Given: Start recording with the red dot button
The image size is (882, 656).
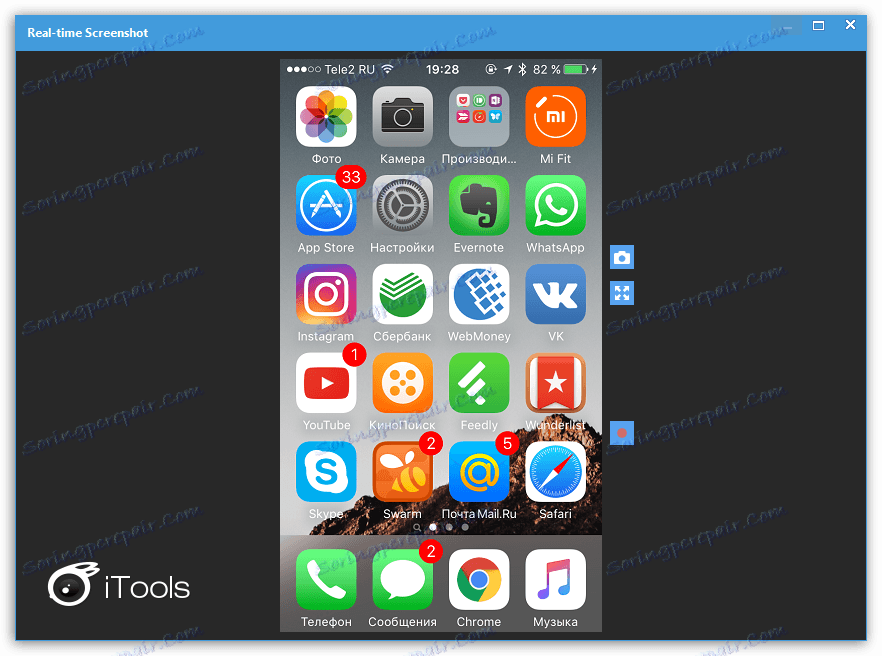Looking at the screenshot, I should pos(622,433).
